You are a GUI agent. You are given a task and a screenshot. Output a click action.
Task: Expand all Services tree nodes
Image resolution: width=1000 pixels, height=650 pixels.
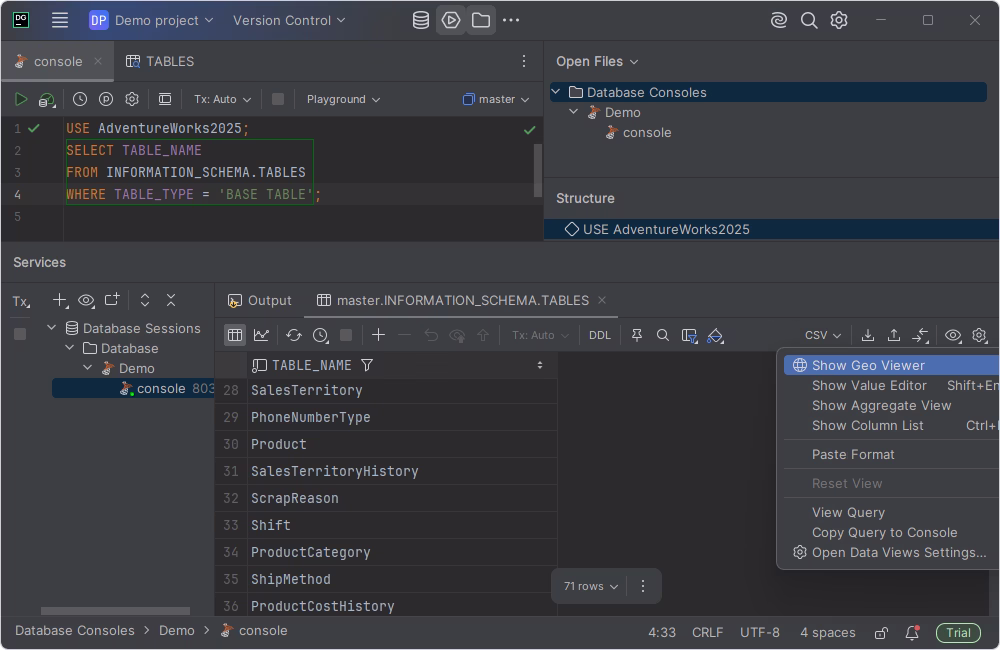tap(145, 300)
